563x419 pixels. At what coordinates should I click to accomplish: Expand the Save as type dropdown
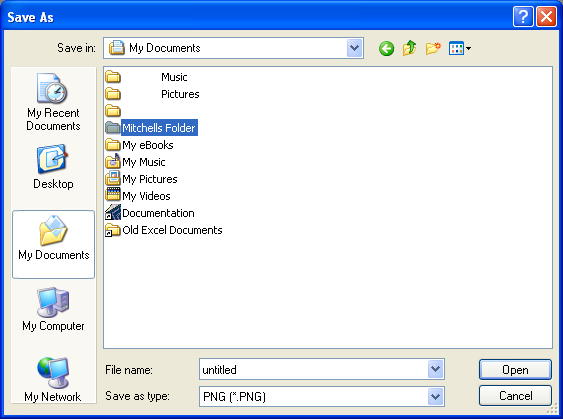pyautogui.click(x=436, y=397)
